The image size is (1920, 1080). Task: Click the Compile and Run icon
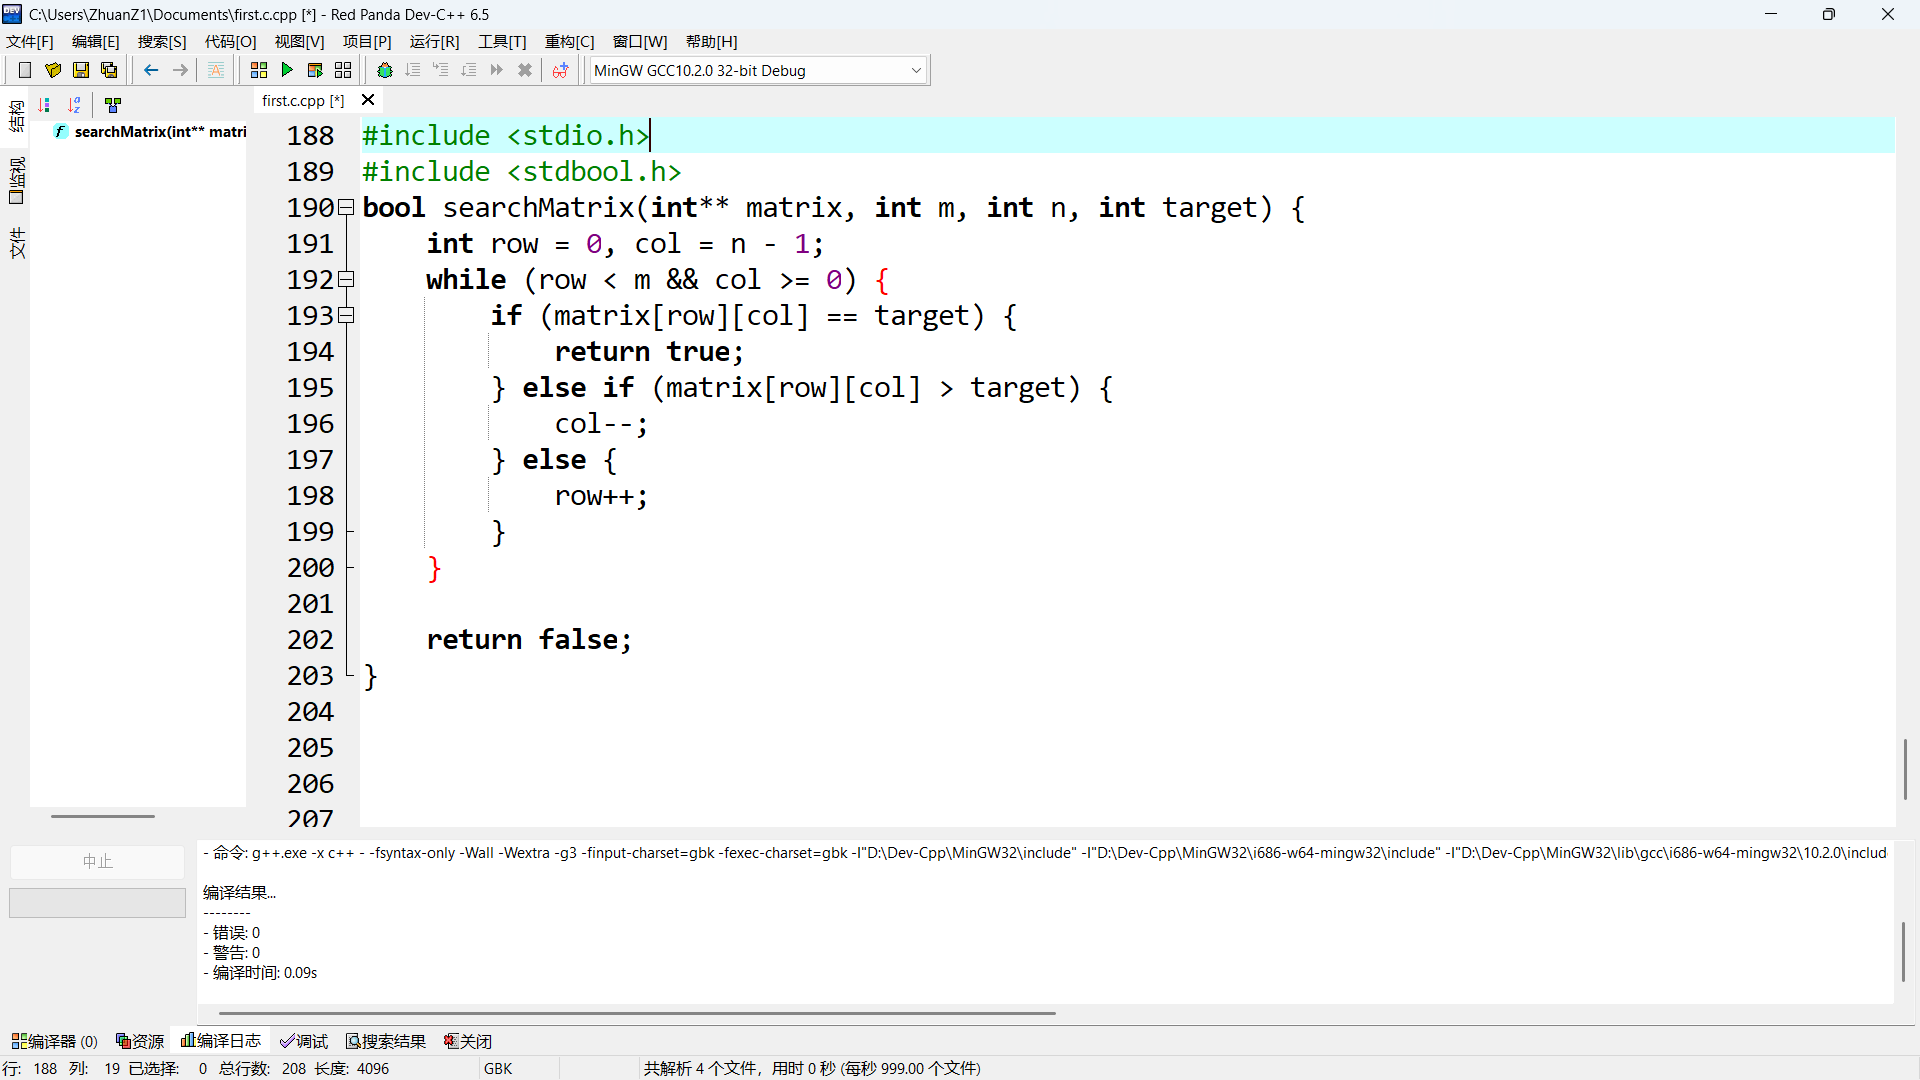(x=315, y=70)
